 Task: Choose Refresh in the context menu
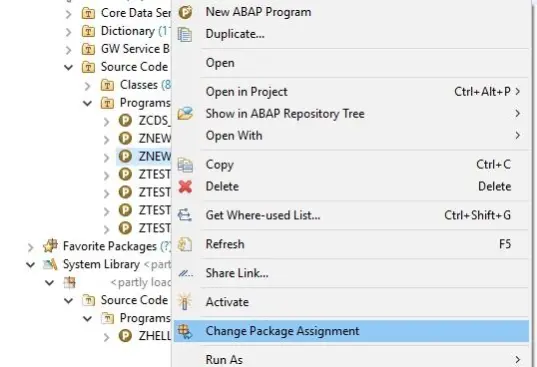point(351,244)
